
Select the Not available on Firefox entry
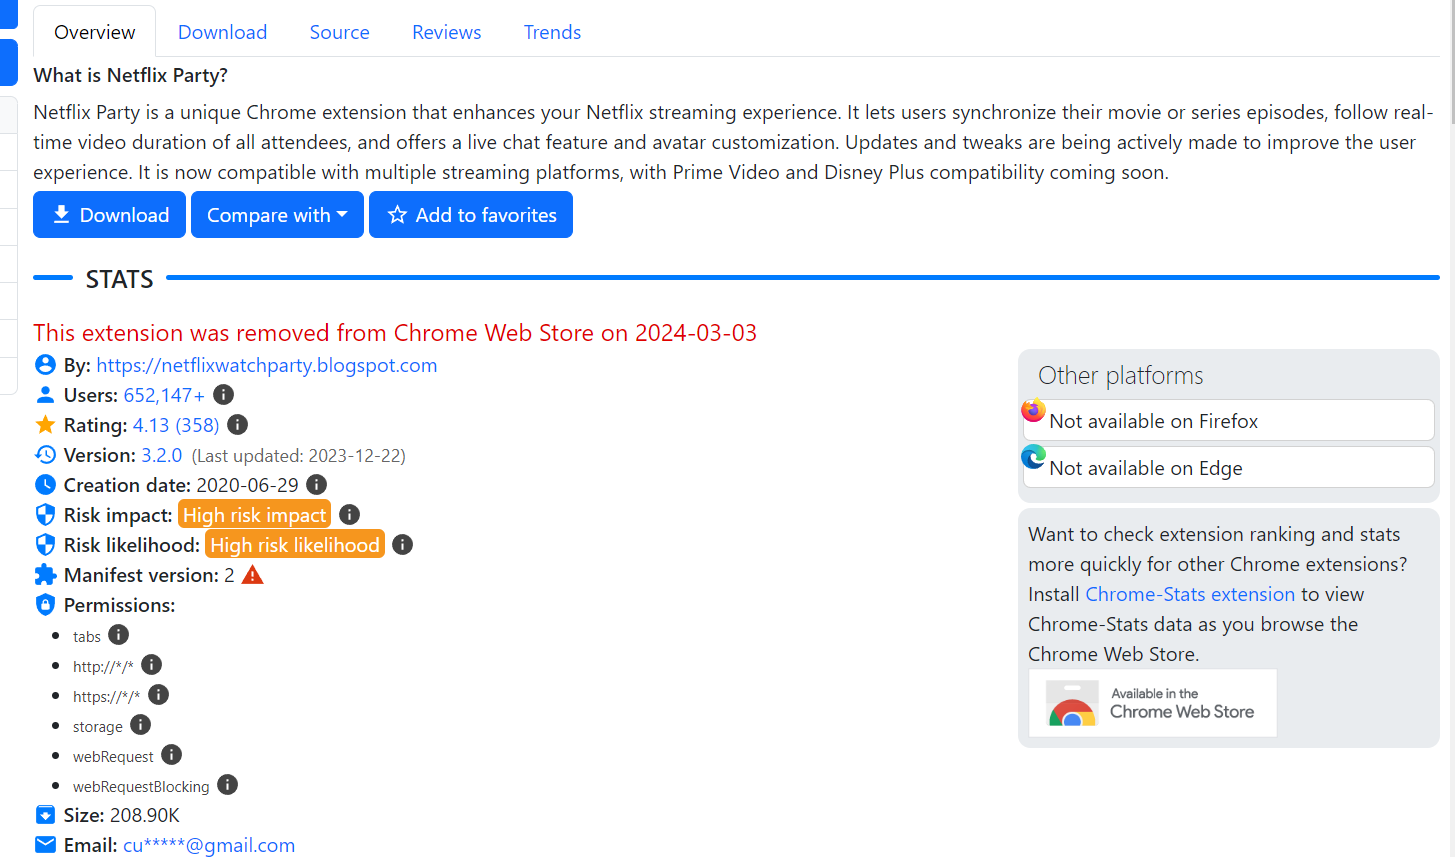pyautogui.click(x=1229, y=420)
